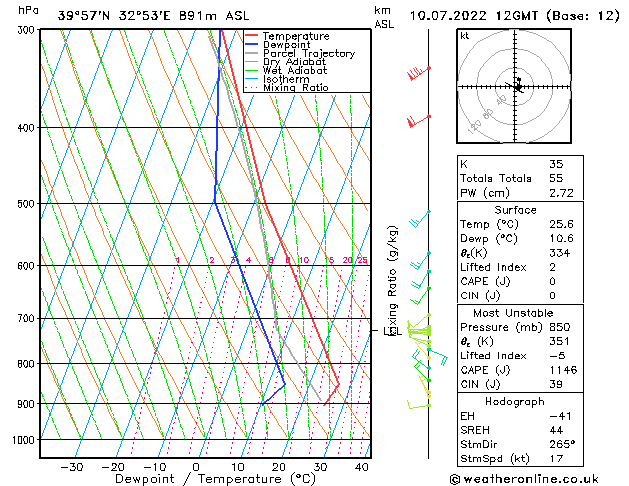
Task: Click the Surface 'CIN (J)' row label
Action: pos(480,296)
